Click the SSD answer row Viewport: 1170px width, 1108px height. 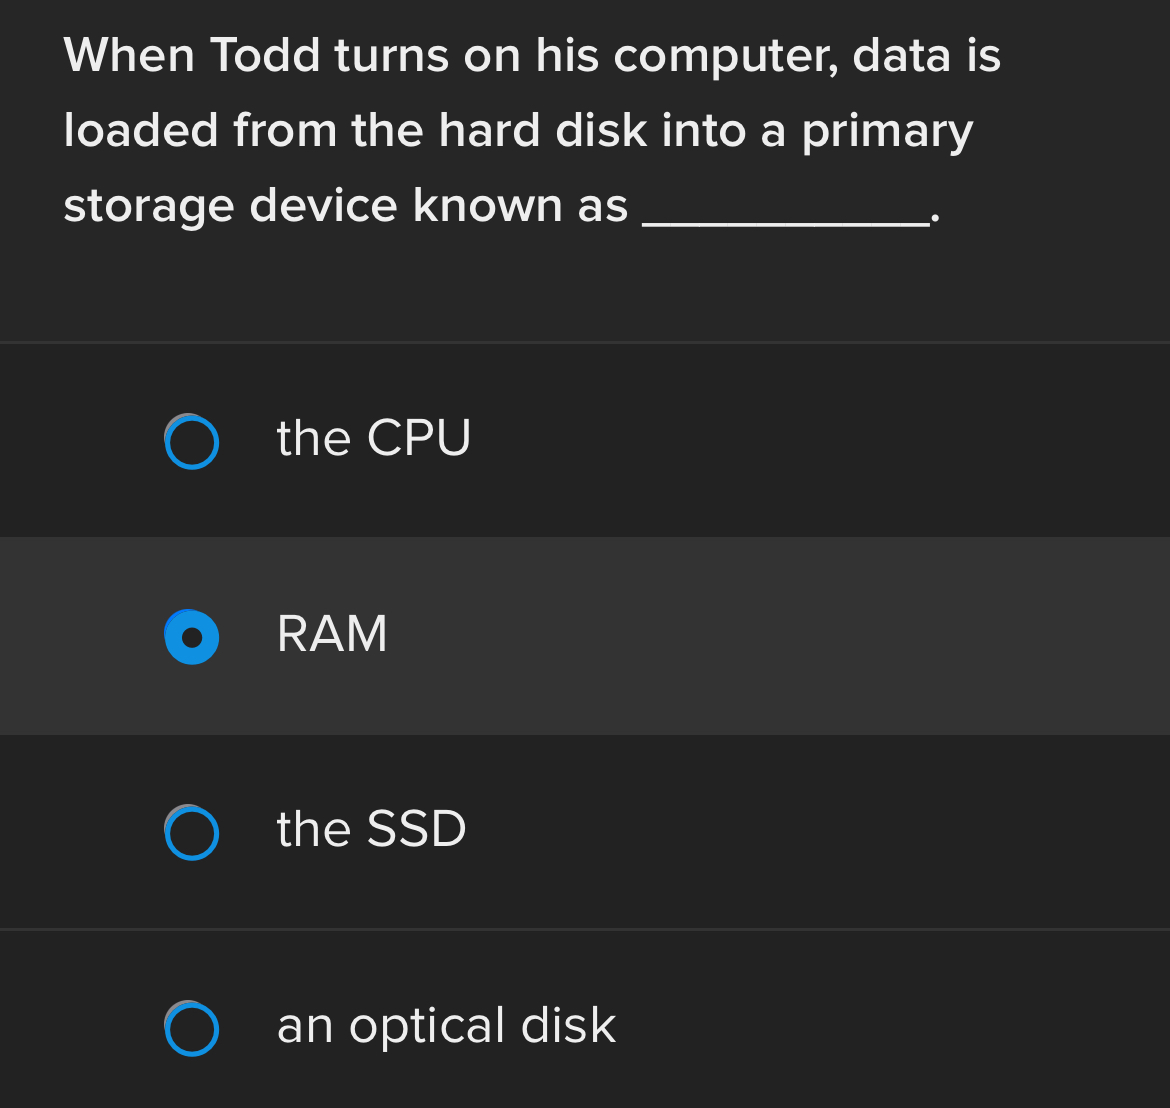[585, 831]
